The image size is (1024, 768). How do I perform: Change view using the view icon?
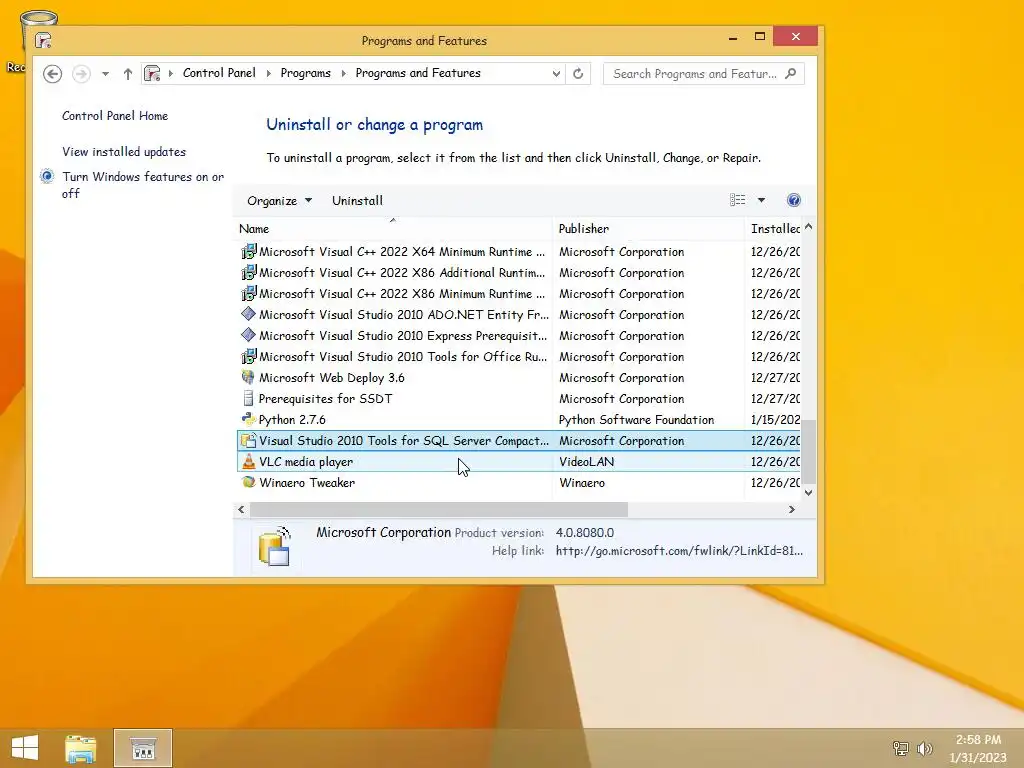pyautogui.click(x=737, y=200)
